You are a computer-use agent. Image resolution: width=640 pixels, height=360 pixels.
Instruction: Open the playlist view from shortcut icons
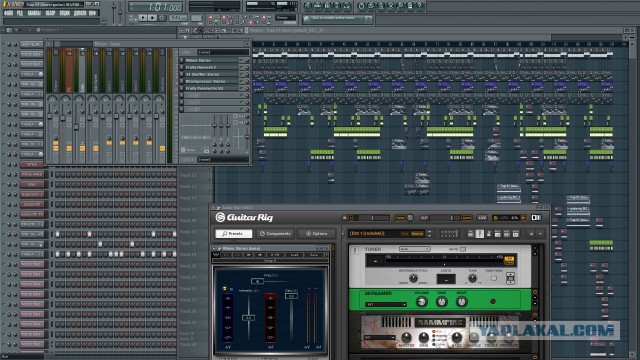(308, 6)
